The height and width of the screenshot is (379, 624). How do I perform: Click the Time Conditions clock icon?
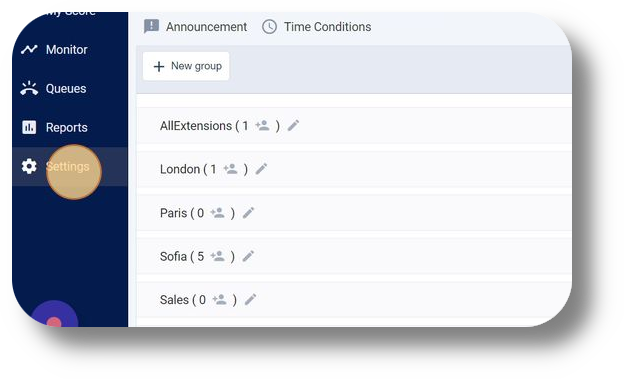[x=269, y=27]
